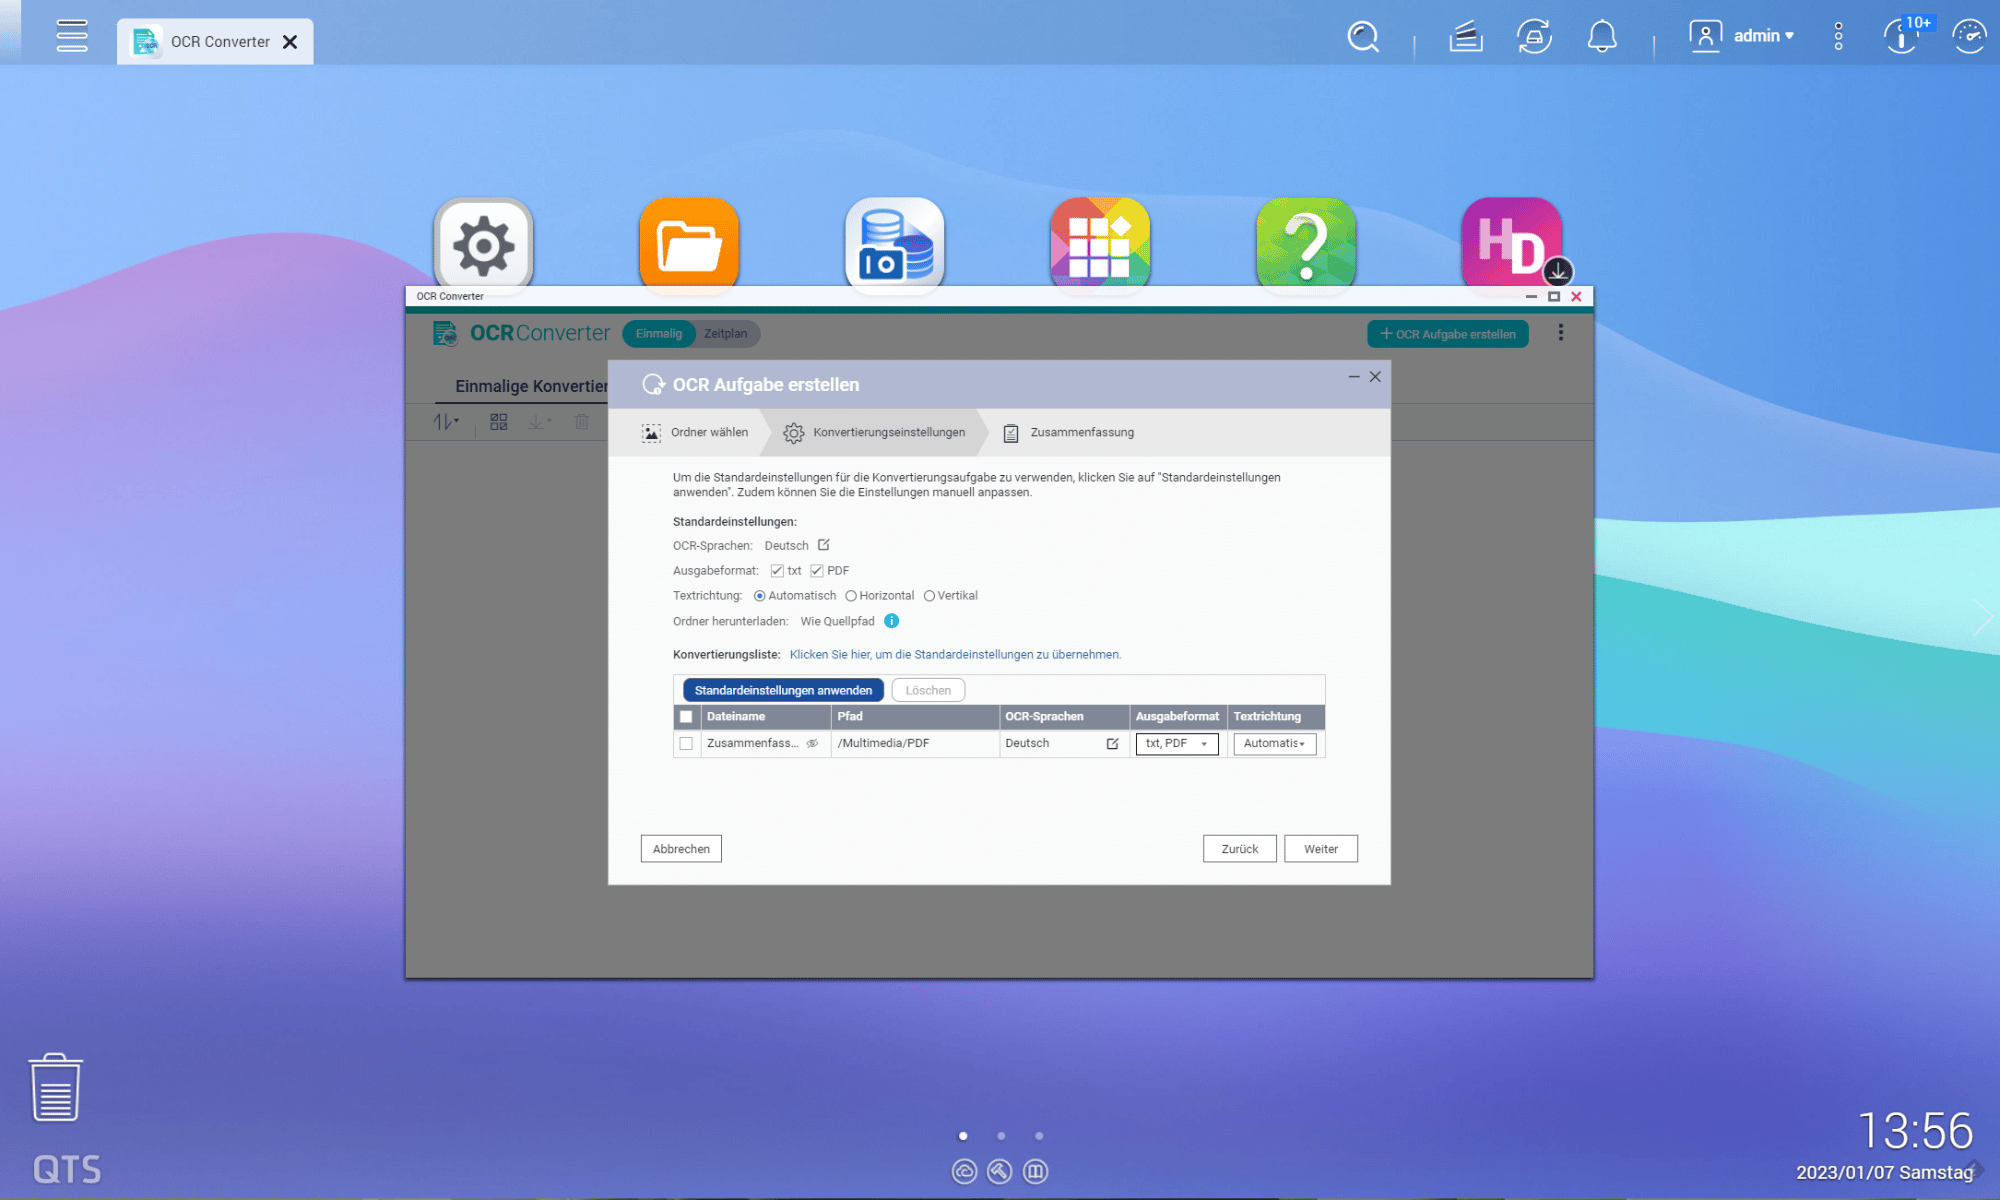Open notifications bell in top bar
2000x1200 pixels.
[x=1601, y=37]
